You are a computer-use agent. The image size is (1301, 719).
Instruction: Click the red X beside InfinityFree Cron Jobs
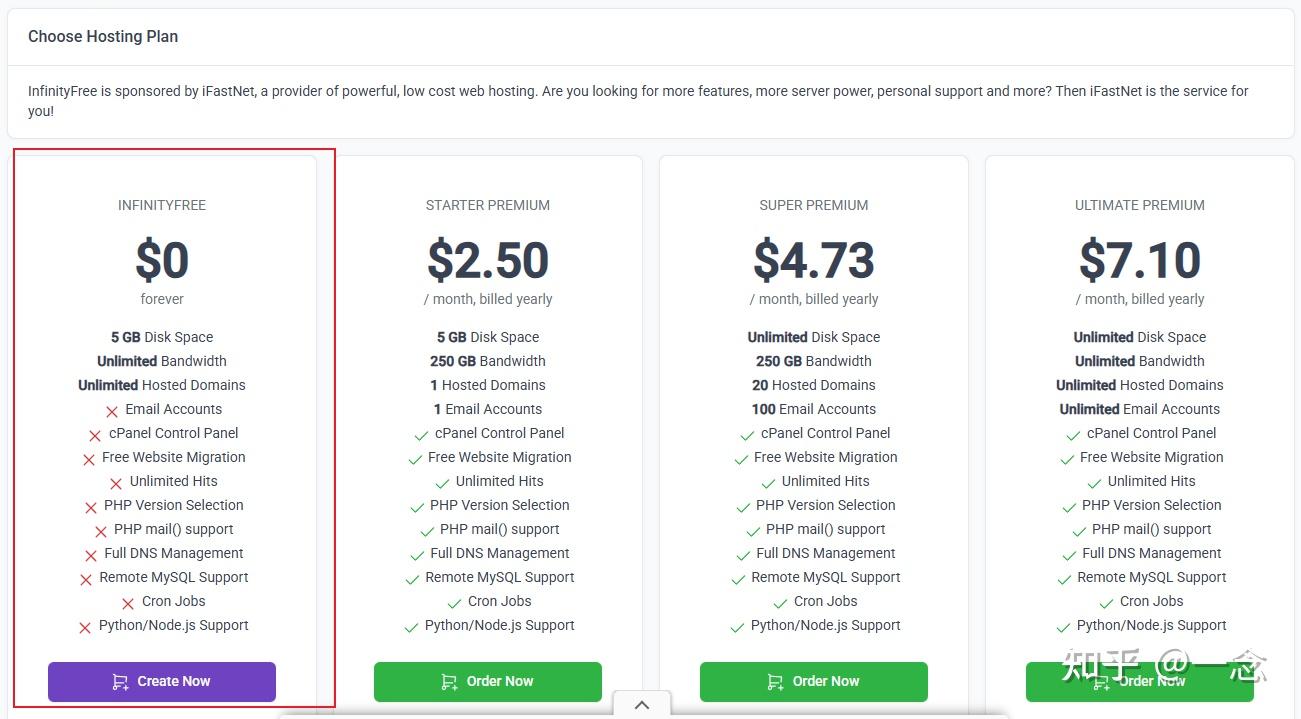[128, 603]
